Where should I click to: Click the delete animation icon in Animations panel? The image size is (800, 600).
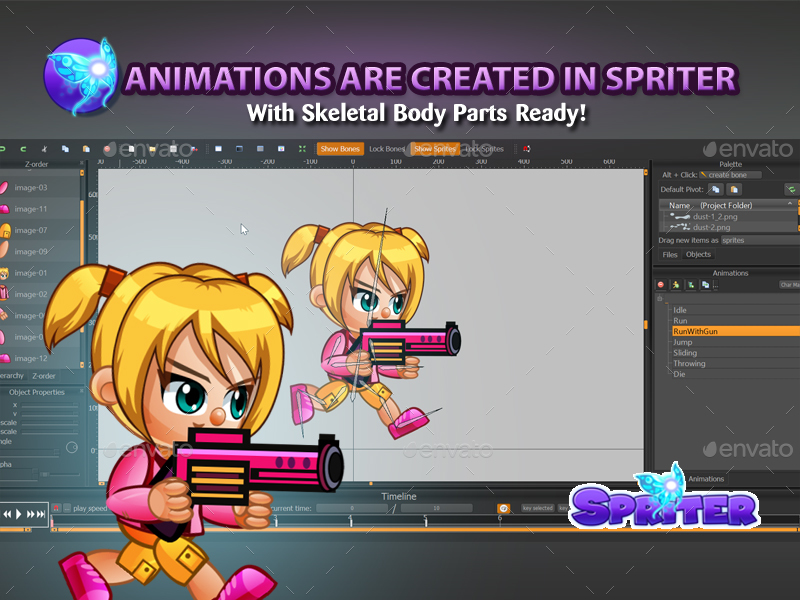tap(661, 284)
